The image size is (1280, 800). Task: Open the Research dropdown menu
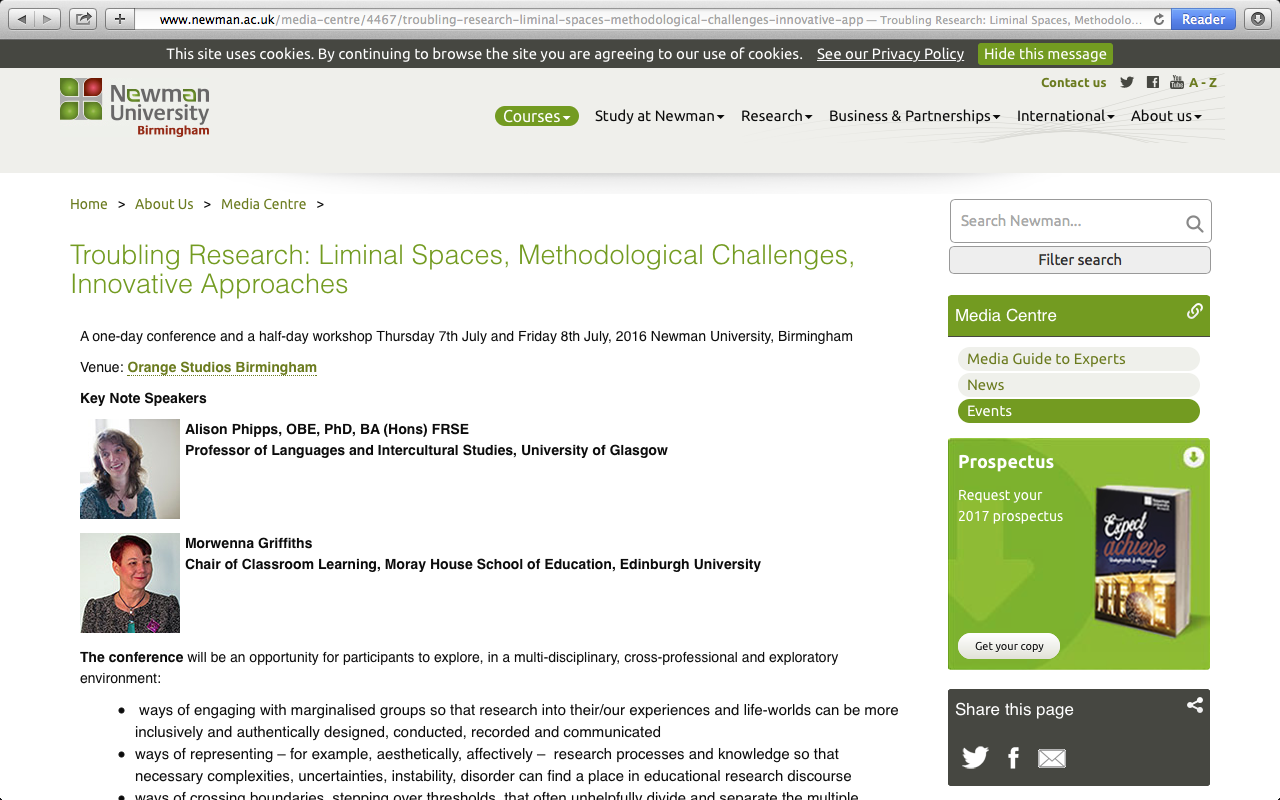[776, 116]
